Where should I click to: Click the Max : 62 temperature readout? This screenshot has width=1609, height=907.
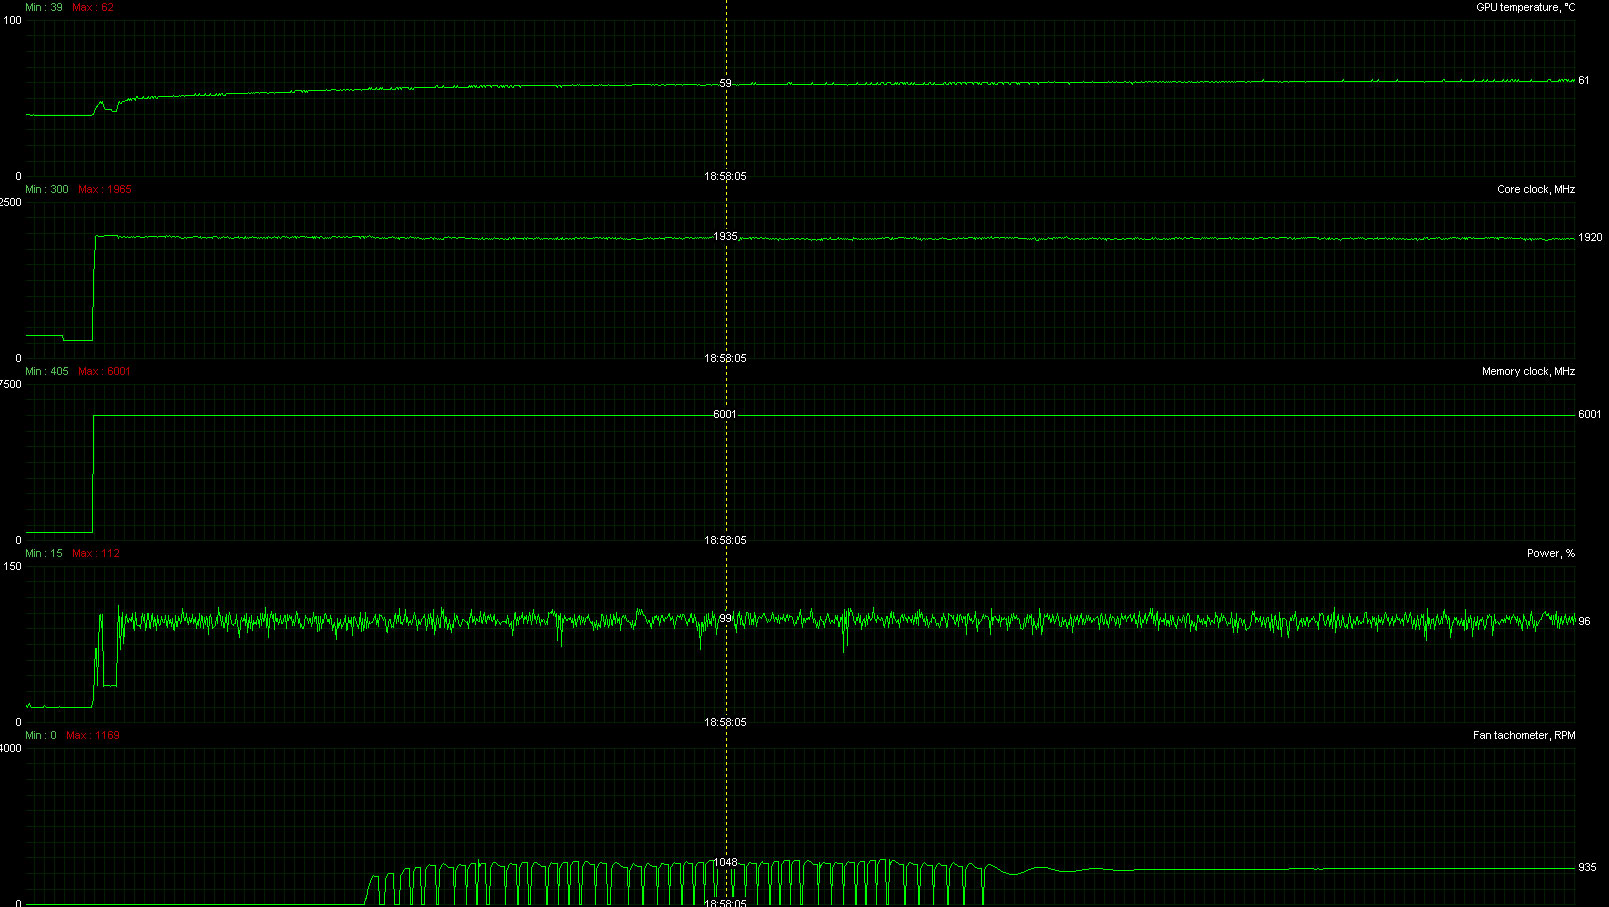[x=93, y=8]
